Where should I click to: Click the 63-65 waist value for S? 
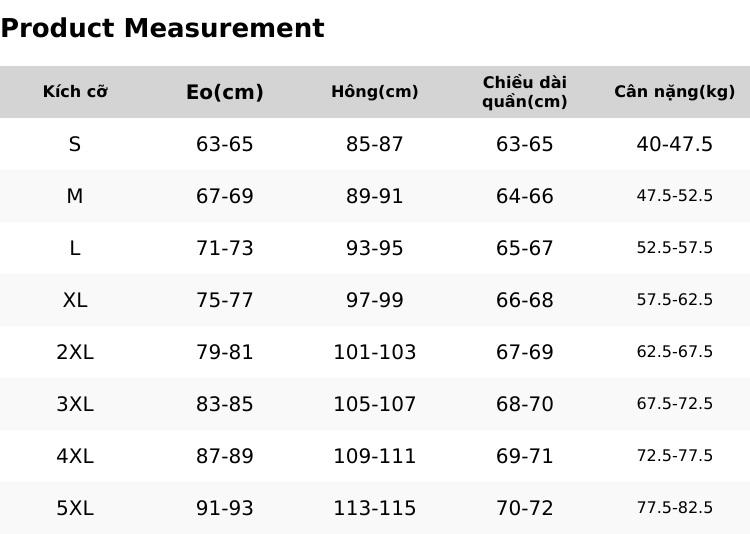[x=225, y=144]
